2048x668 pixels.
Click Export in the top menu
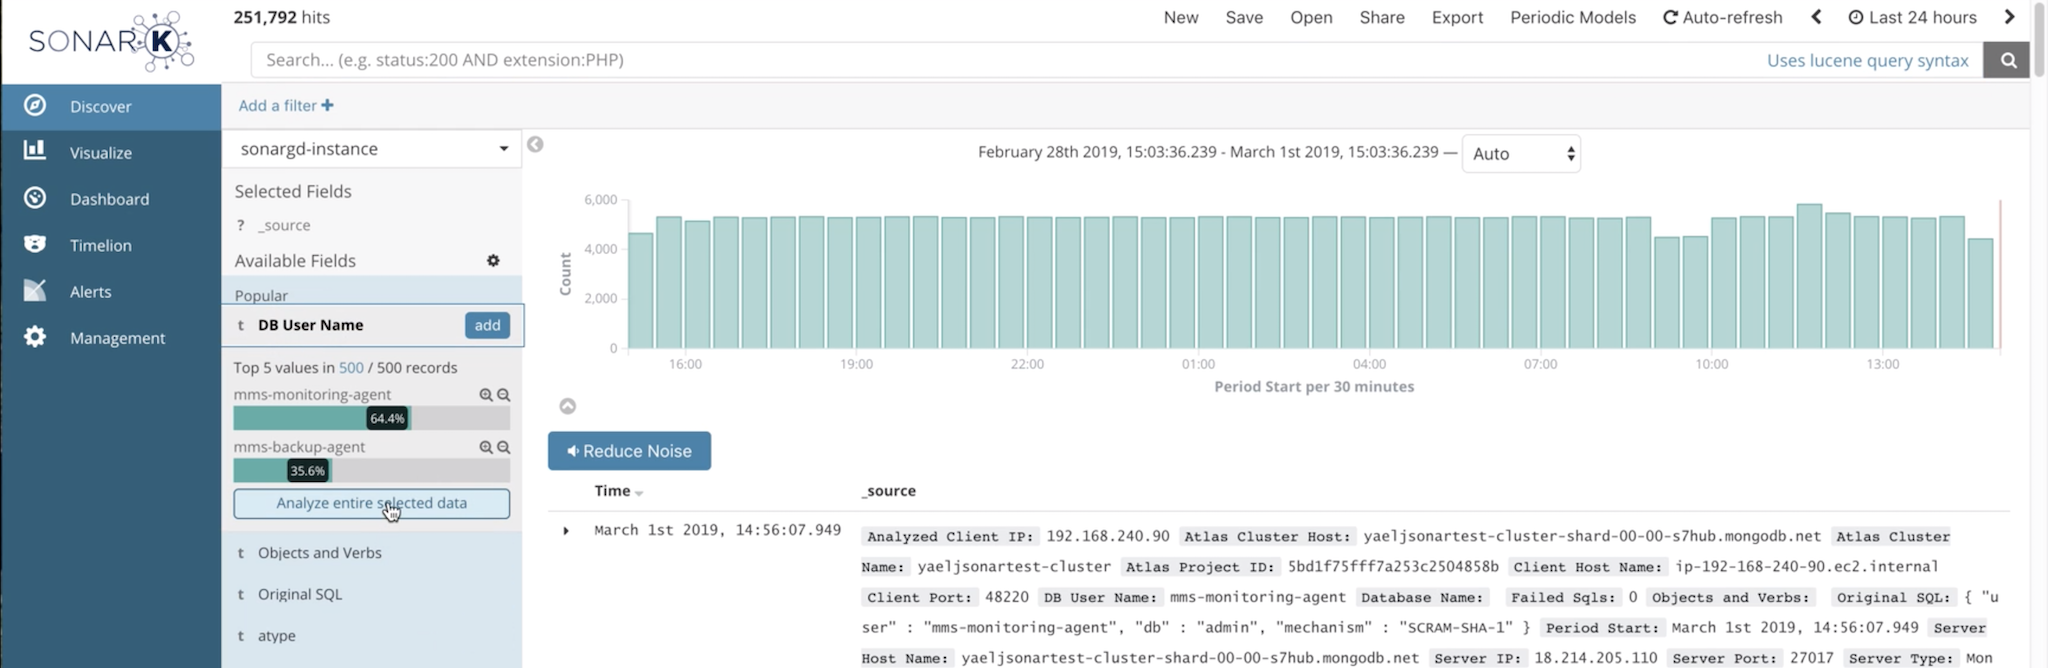pyautogui.click(x=1457, y=17)
